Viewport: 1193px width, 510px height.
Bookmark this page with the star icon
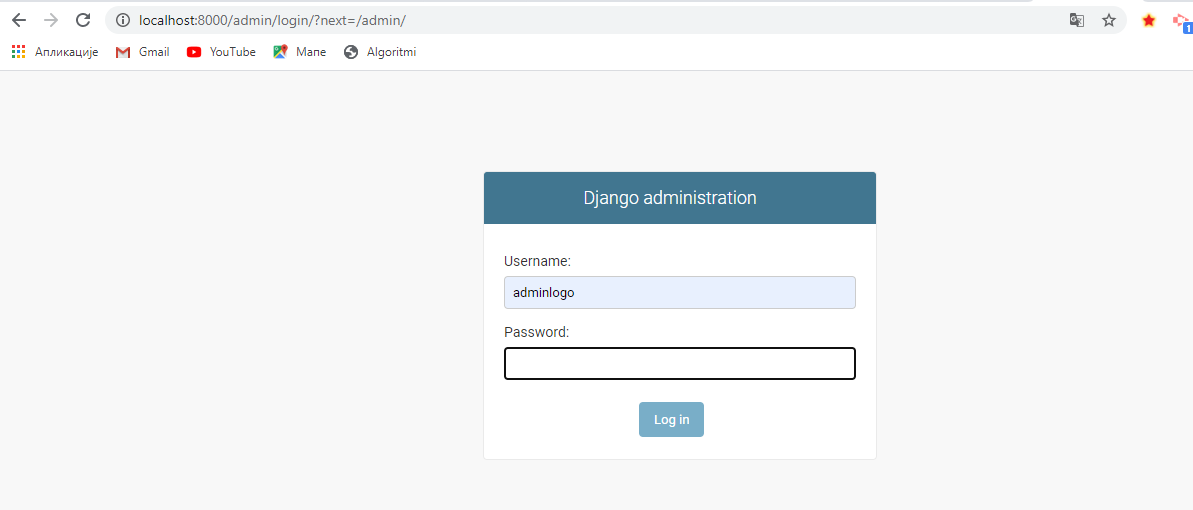1109,21
